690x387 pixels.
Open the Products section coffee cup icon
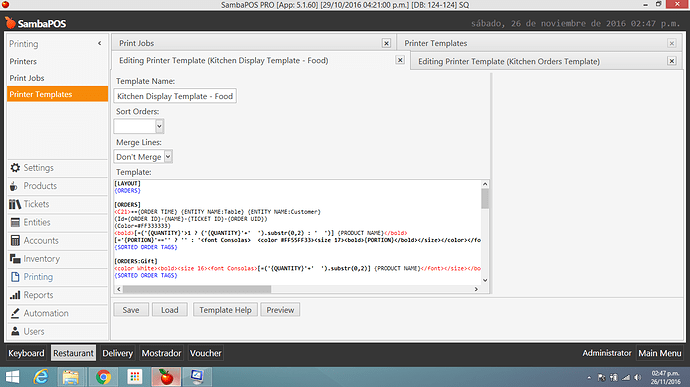pos(14,186)
